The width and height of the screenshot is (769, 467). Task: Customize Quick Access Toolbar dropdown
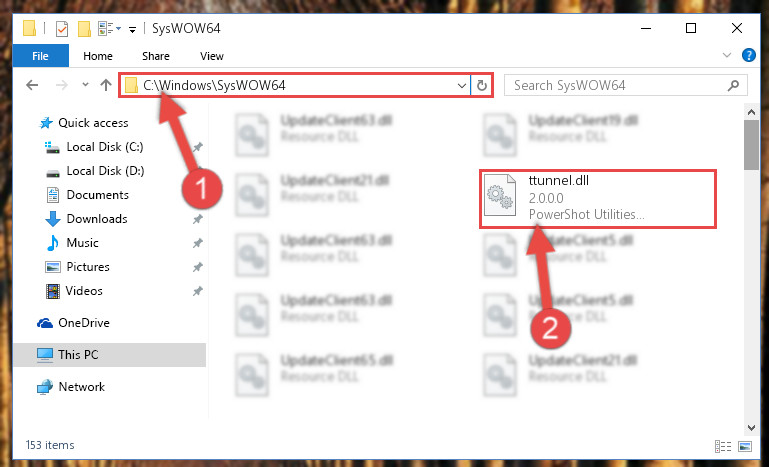132,30
